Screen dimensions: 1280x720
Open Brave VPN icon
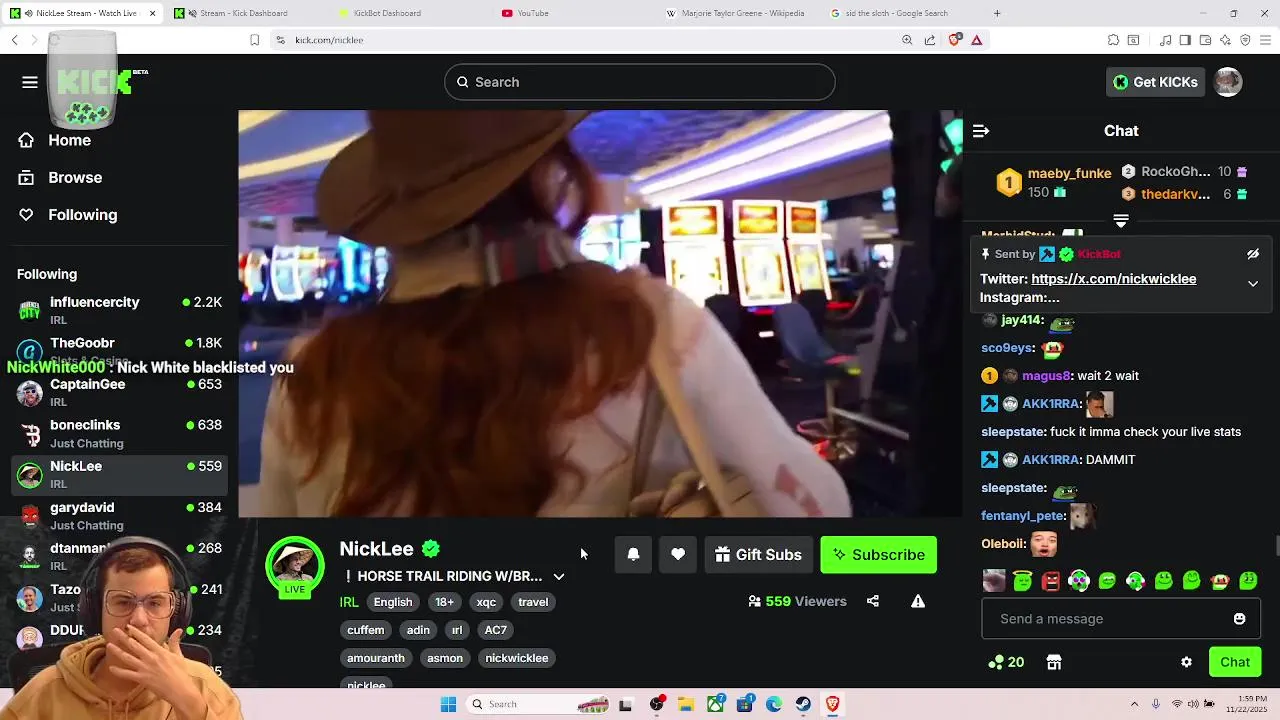tap(1245, 40)
